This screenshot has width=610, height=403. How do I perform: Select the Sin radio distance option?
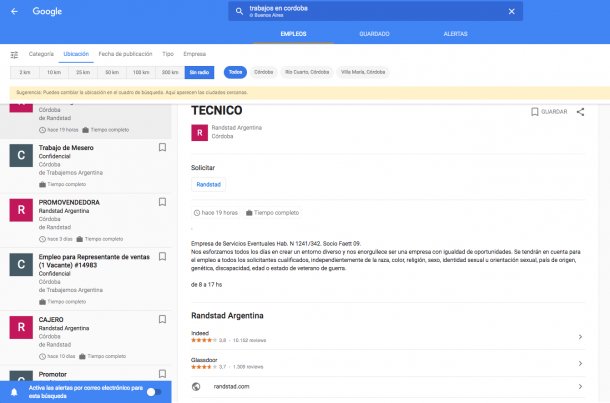coord(198,72)
